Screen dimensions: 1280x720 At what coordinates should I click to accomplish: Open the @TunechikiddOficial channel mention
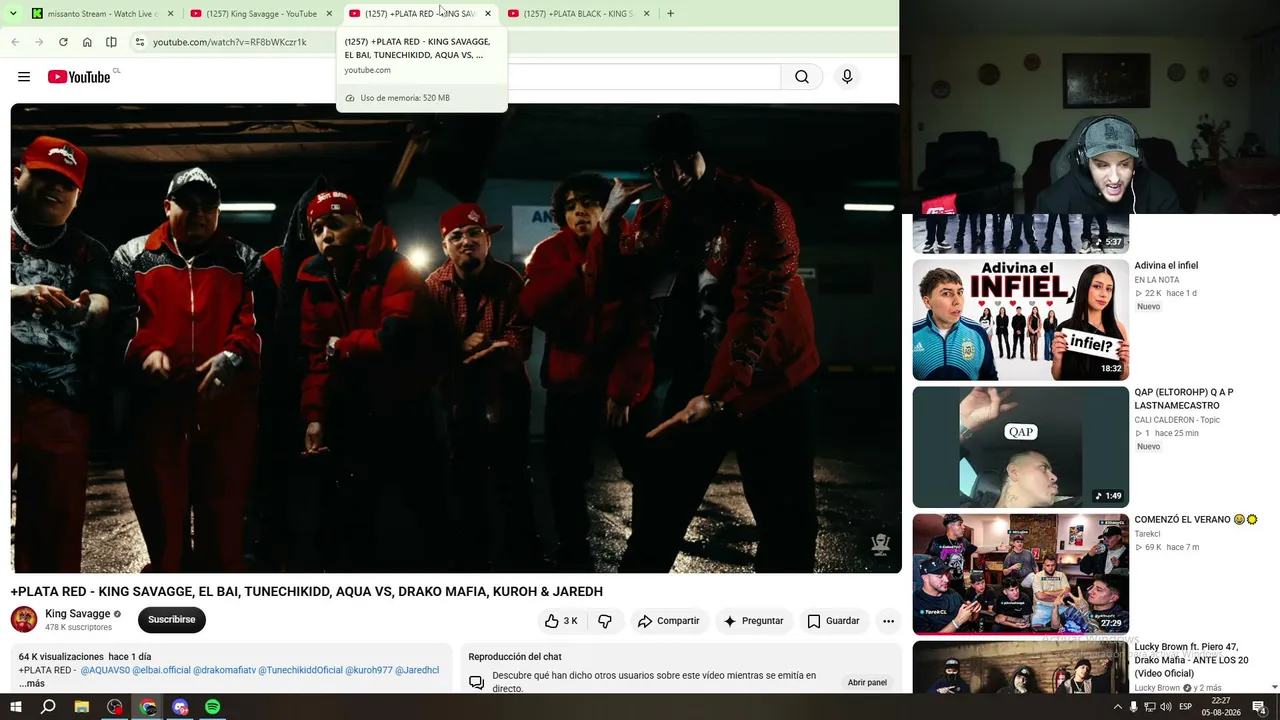tap(300, 670)
